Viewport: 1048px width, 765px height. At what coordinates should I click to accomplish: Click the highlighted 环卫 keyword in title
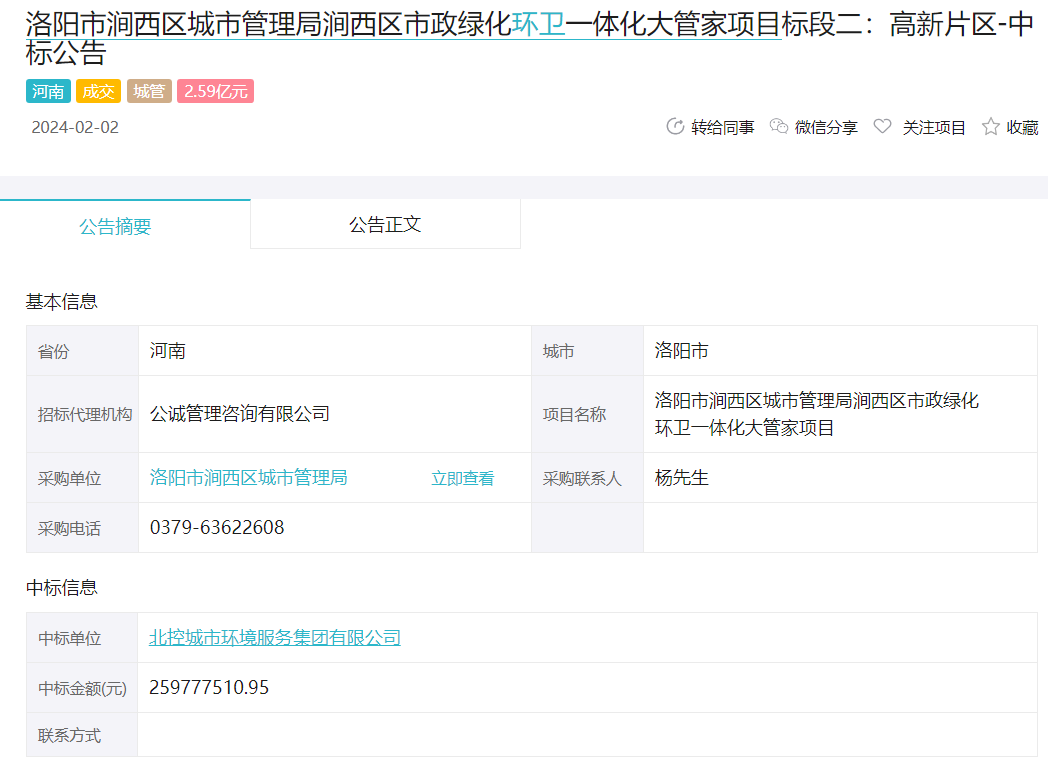[x=538, y=25]
